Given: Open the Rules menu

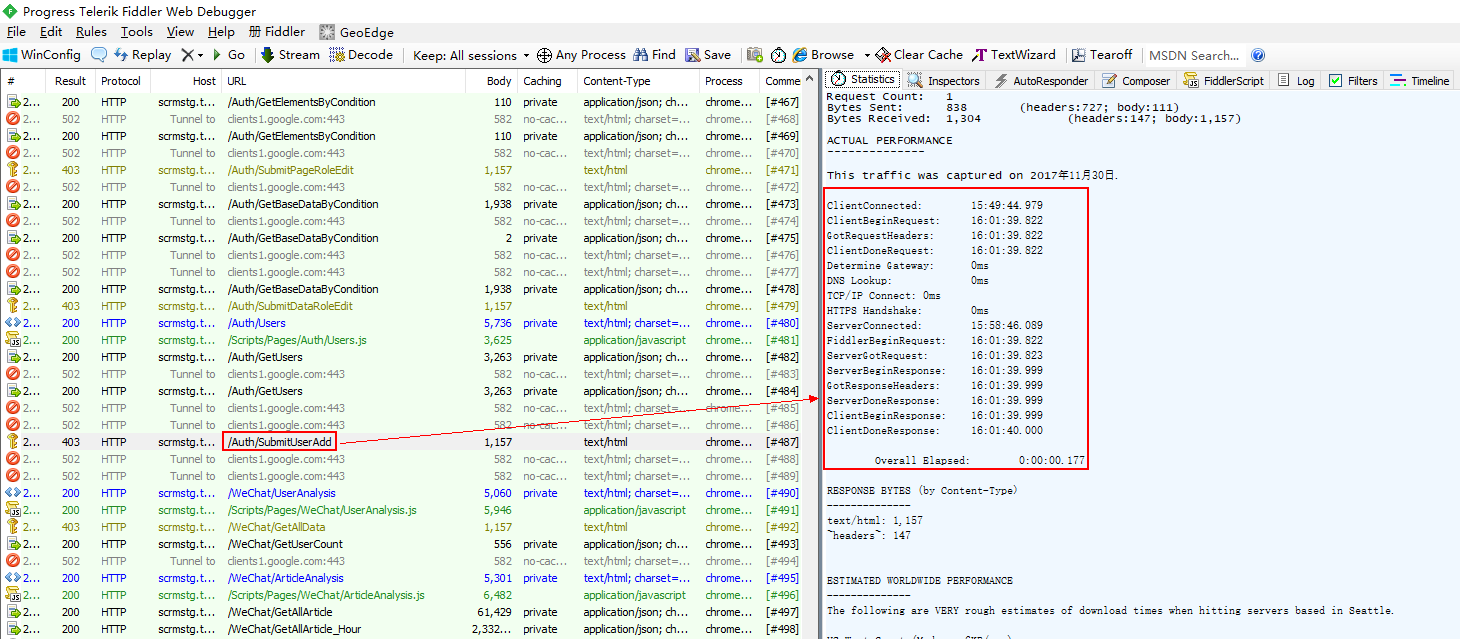Looking at the screenshot, I should (x=91, y=32).
